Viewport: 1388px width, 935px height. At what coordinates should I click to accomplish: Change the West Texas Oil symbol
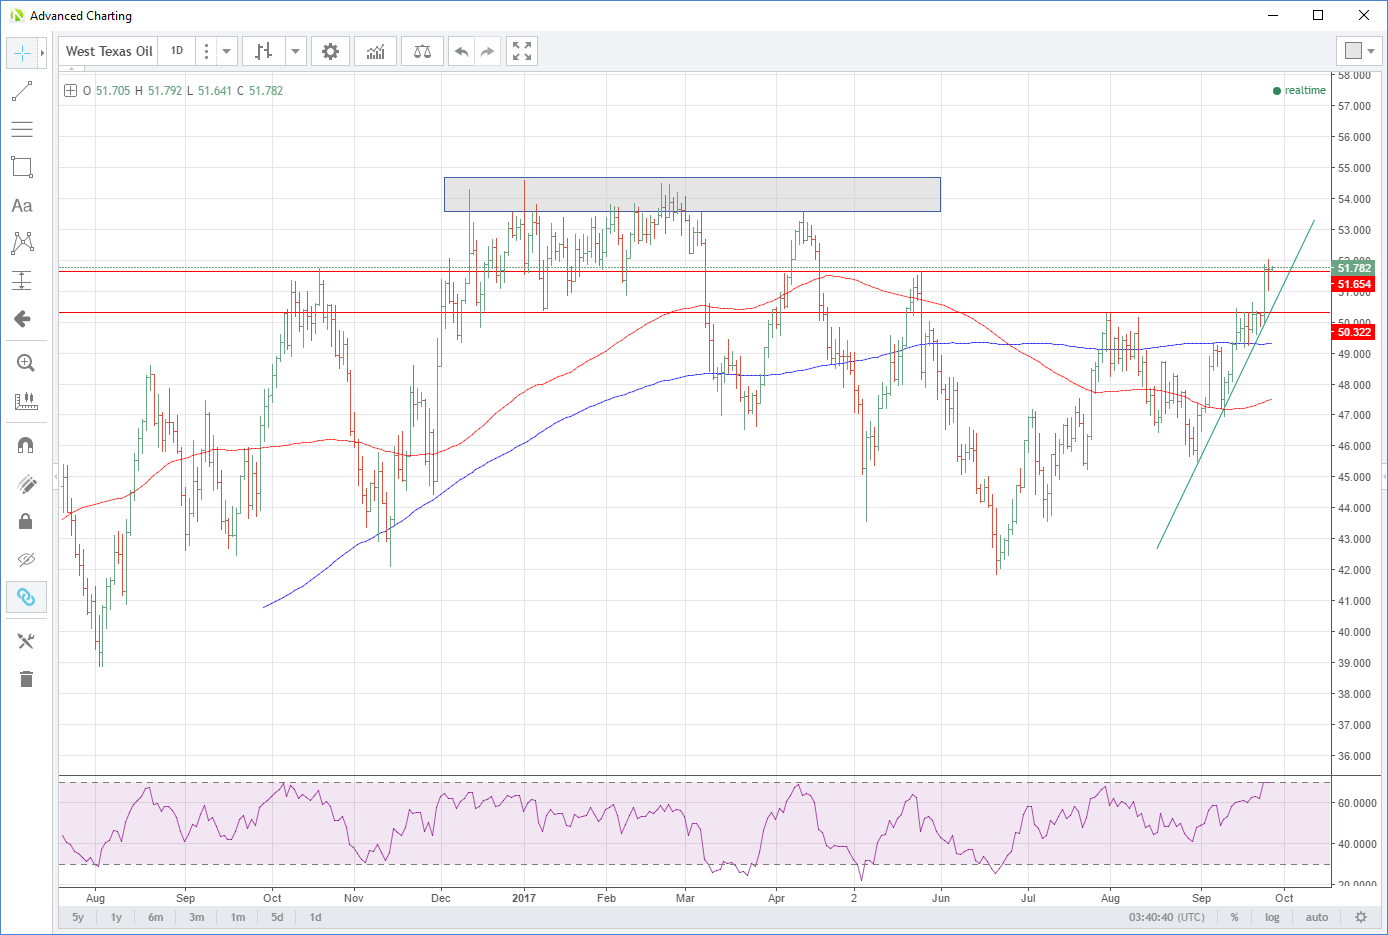click(109, 51)
